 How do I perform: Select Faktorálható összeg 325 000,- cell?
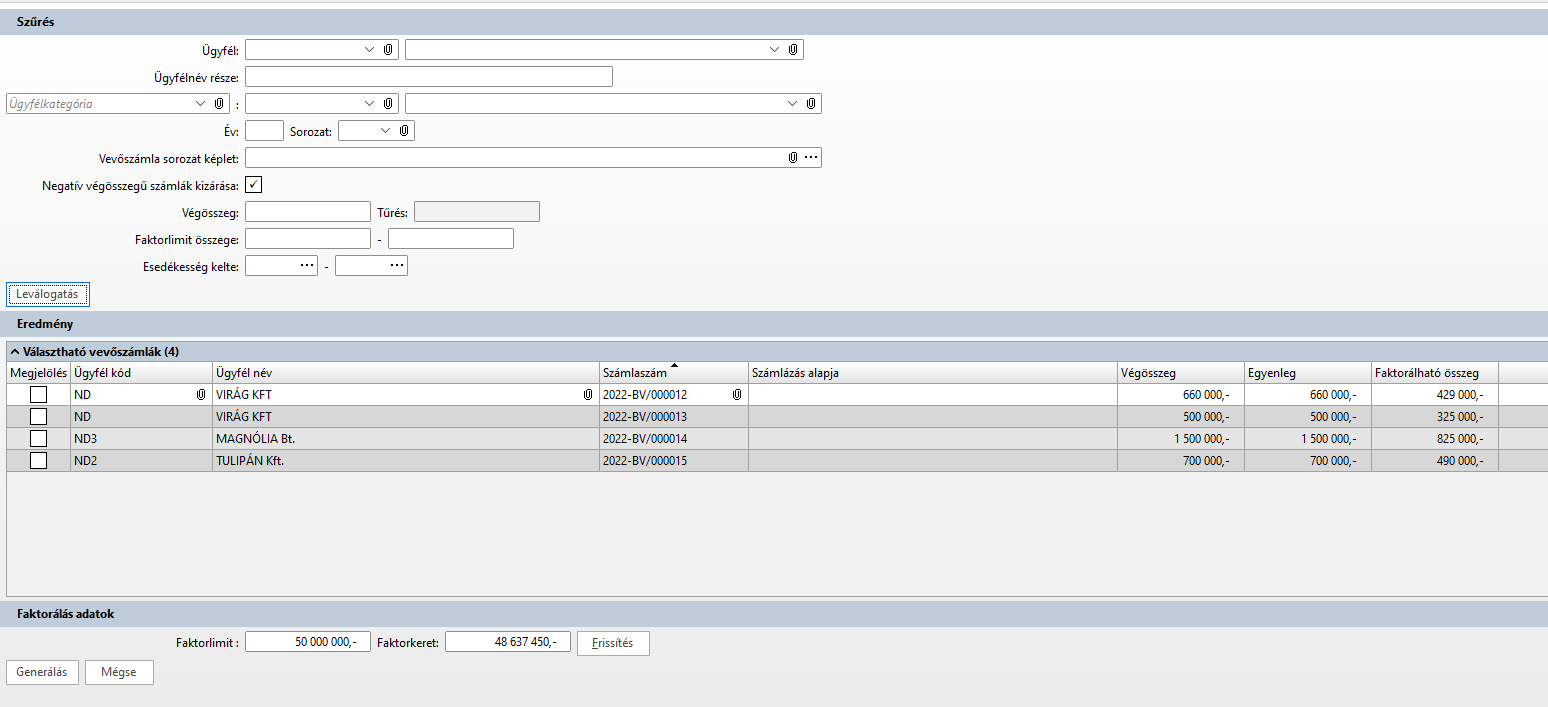pyautogui.click(x=1435, y=417)
